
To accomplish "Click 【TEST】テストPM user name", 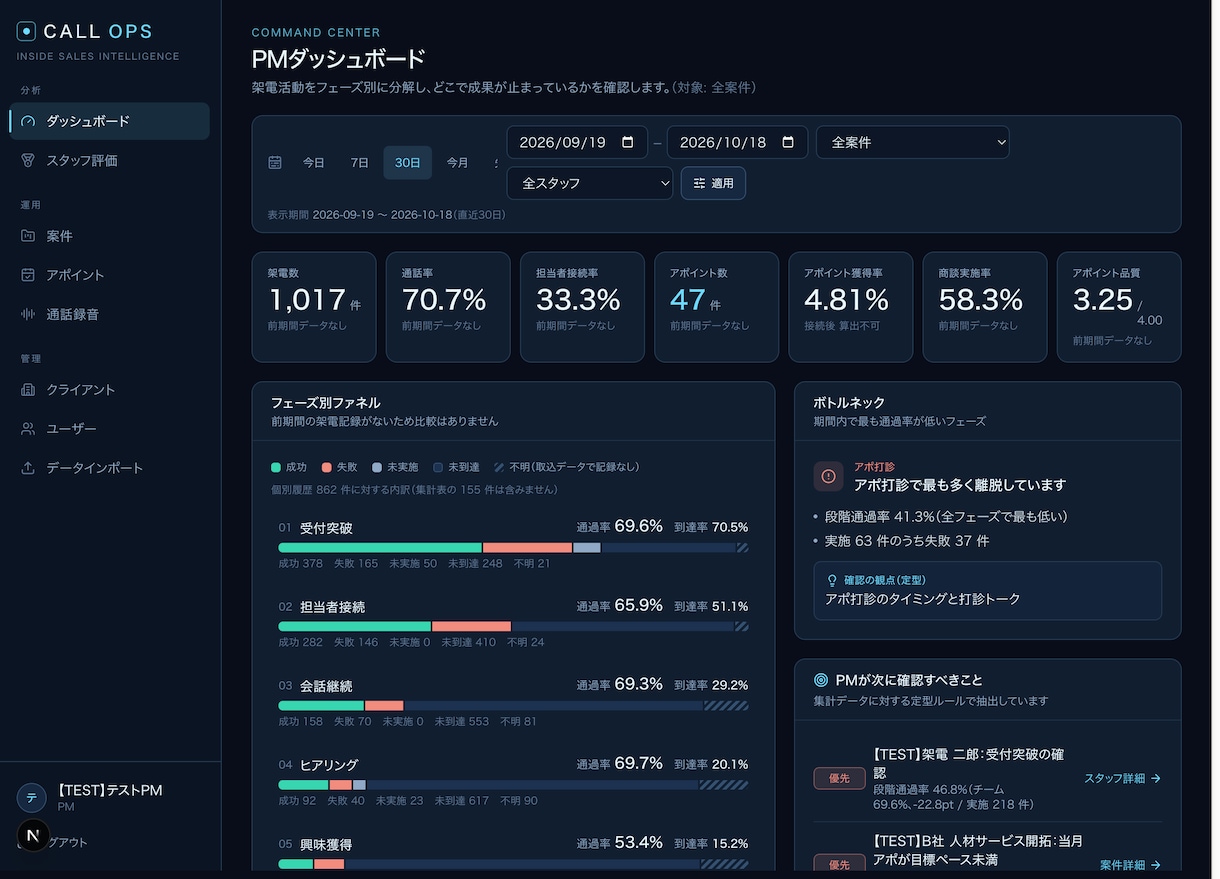I will point(110,790).
